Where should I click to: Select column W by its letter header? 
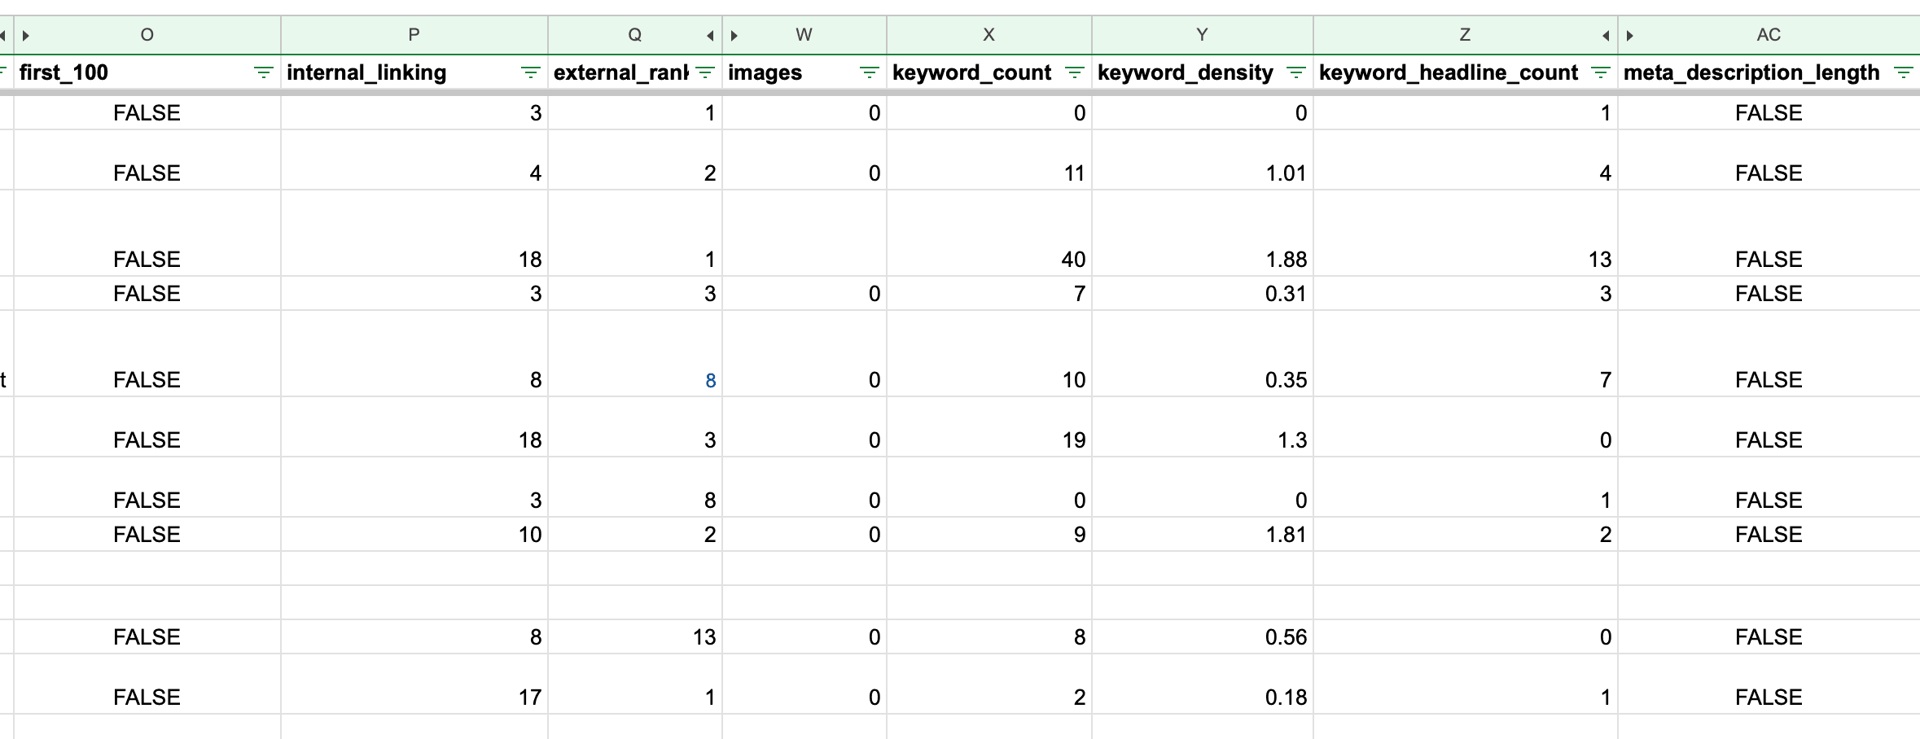click(x=804, y=35)
